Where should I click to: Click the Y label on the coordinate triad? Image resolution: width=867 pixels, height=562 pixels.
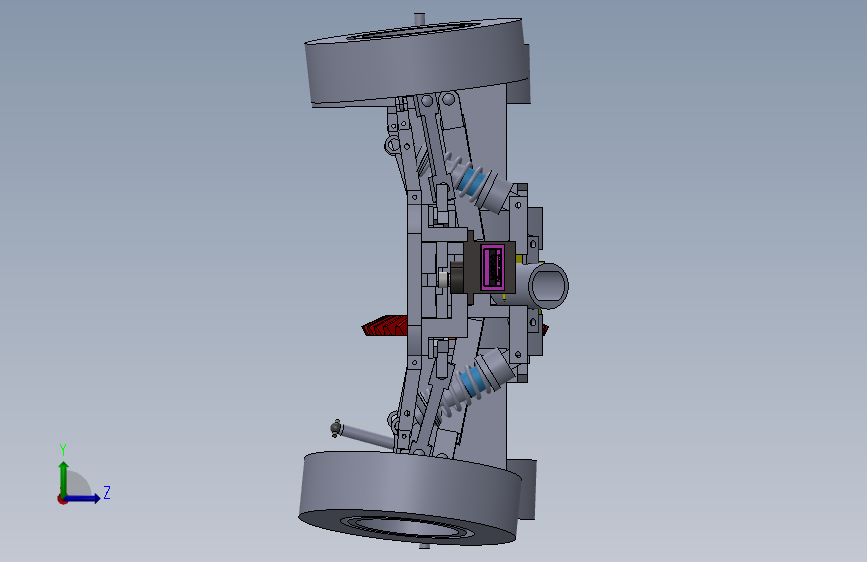[63, 449]
